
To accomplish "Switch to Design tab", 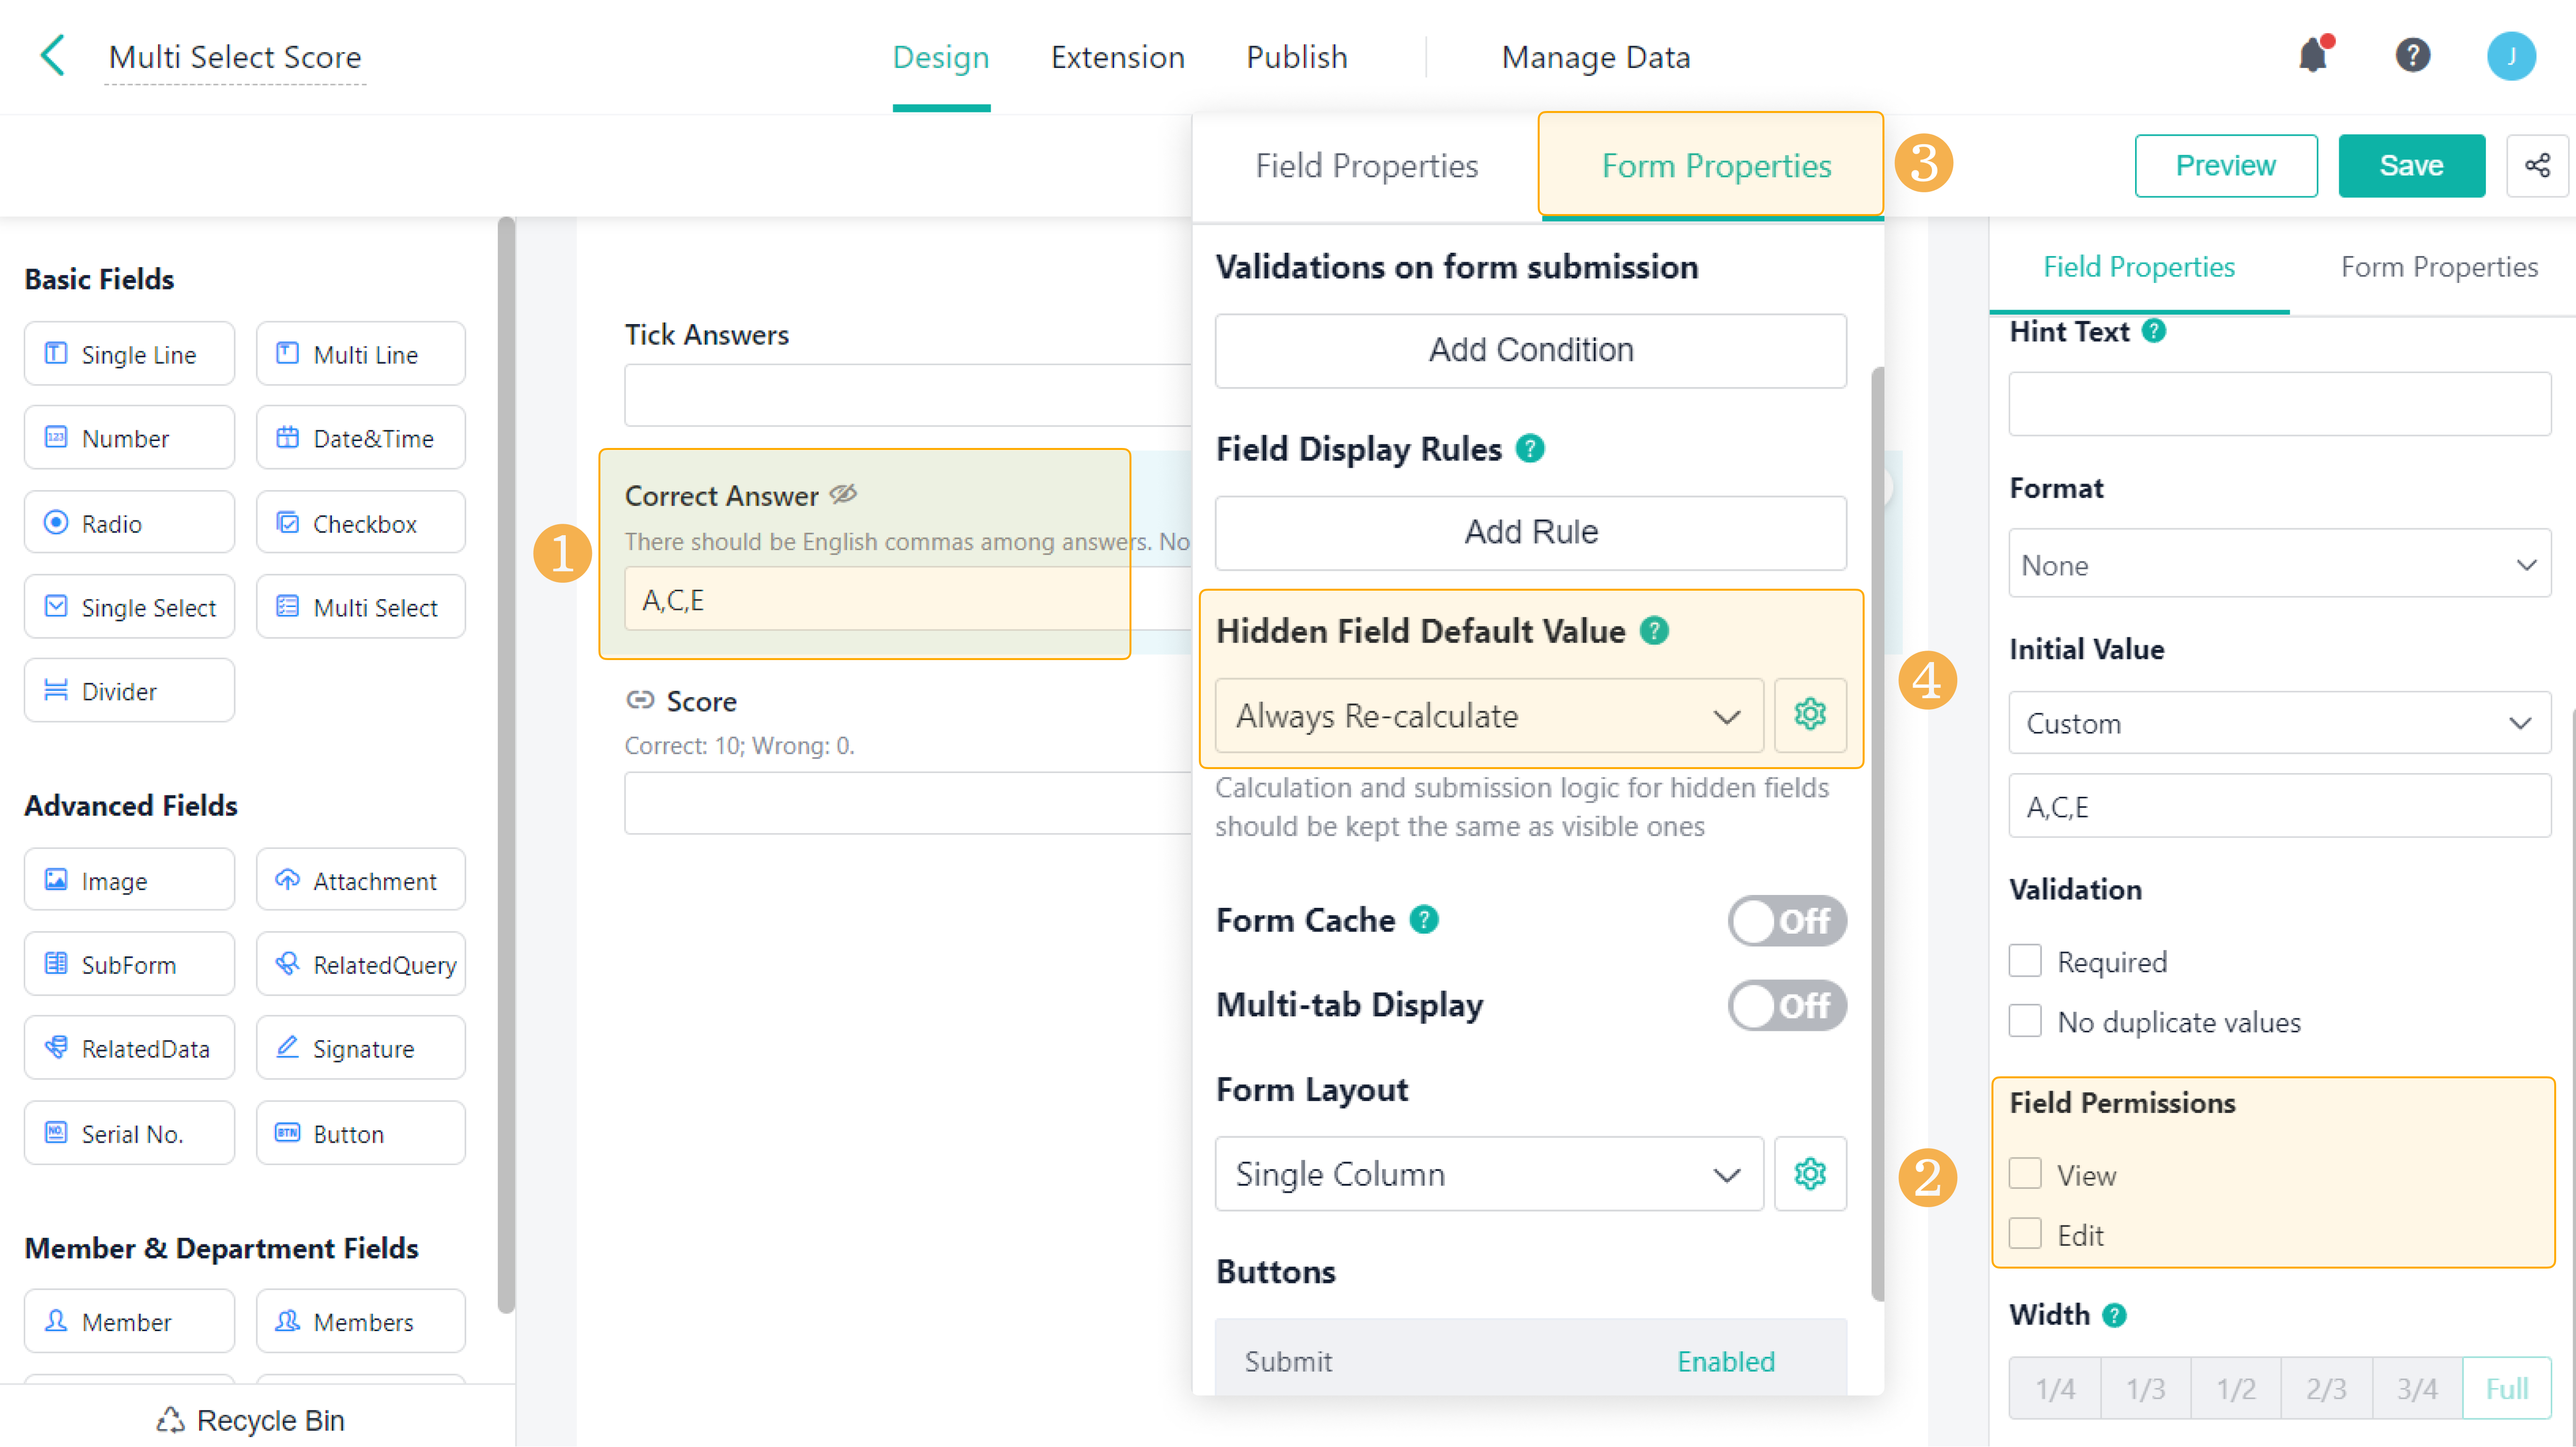I will 940,57.
